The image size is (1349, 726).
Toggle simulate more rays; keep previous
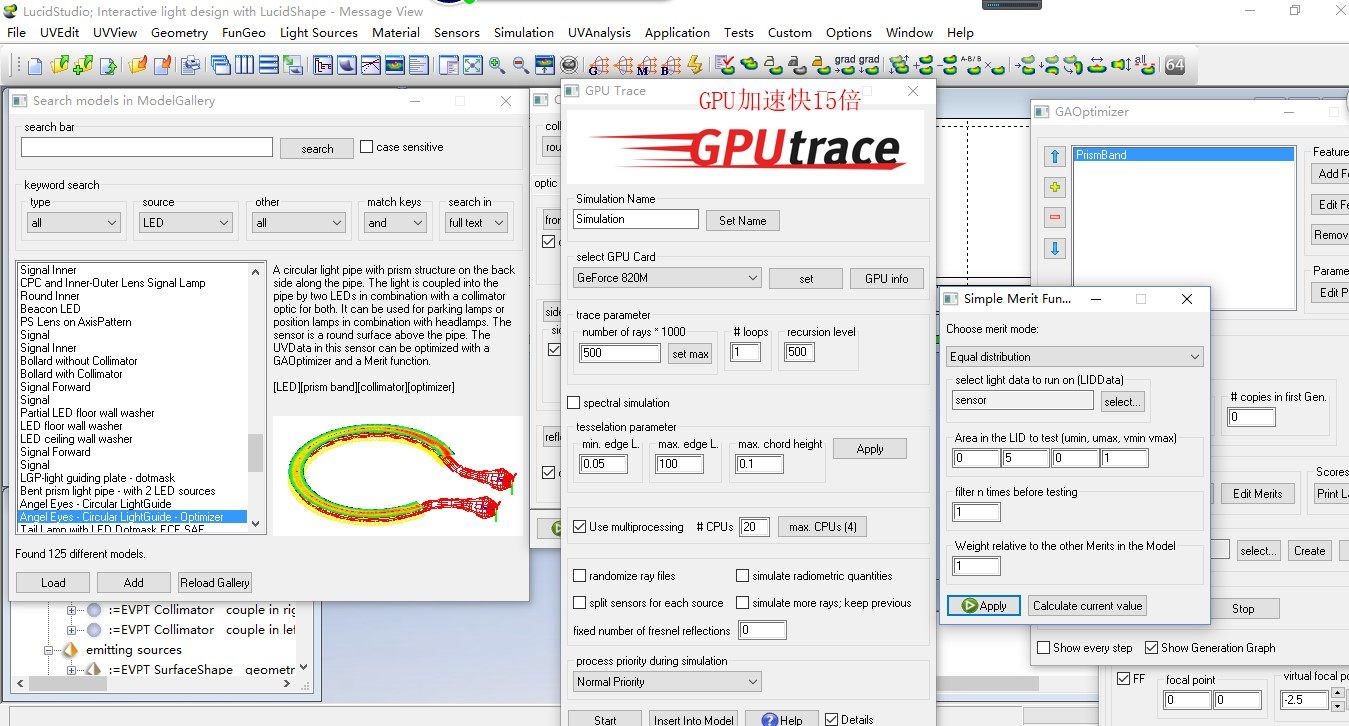pos(743,603)
